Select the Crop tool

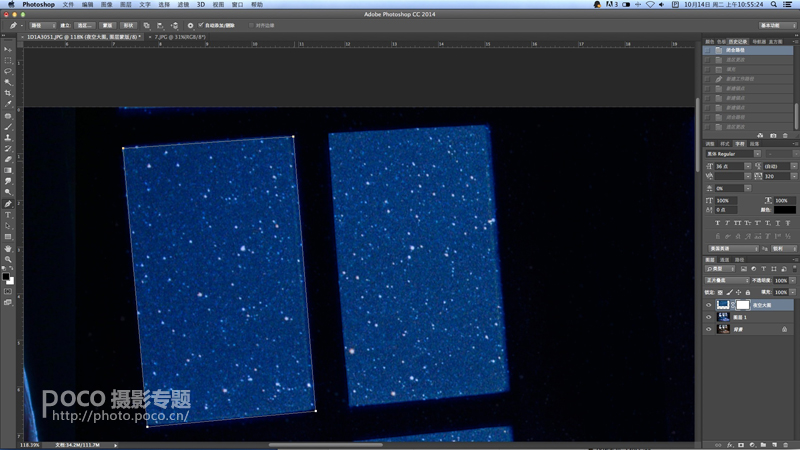coord(8,93)
